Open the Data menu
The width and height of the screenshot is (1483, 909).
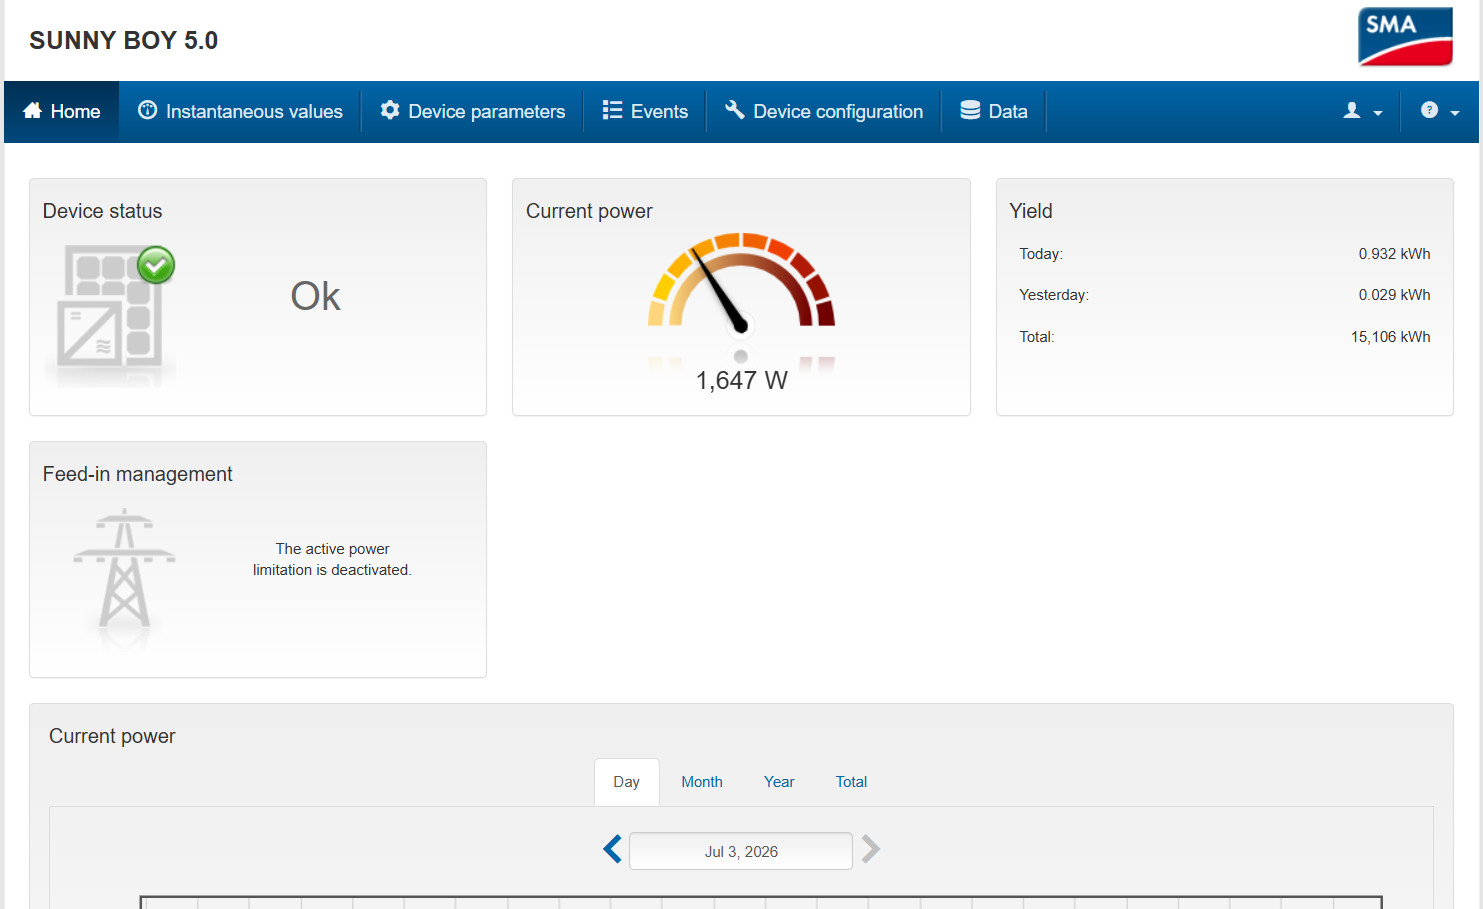pyautogui.click(x=994, y=111)
